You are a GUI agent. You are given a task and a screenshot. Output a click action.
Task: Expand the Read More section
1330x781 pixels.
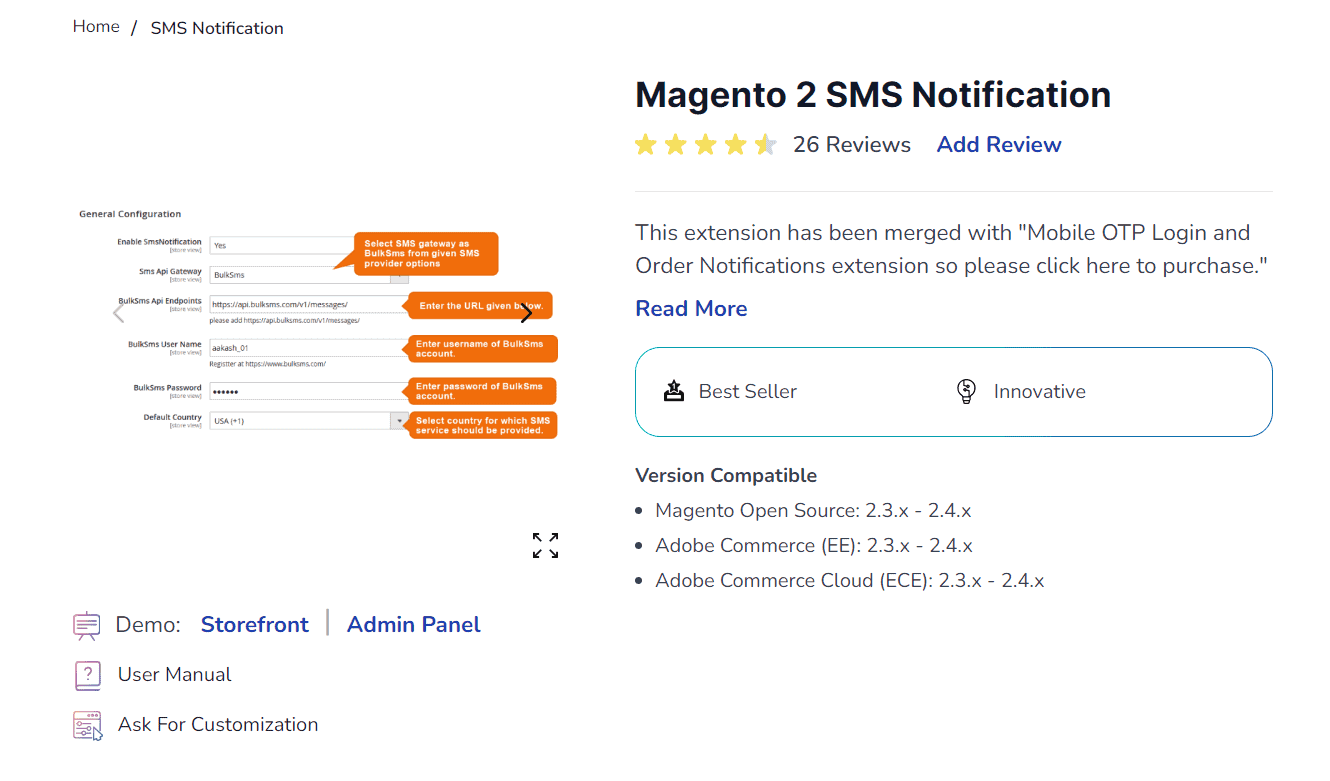[691, 308]
